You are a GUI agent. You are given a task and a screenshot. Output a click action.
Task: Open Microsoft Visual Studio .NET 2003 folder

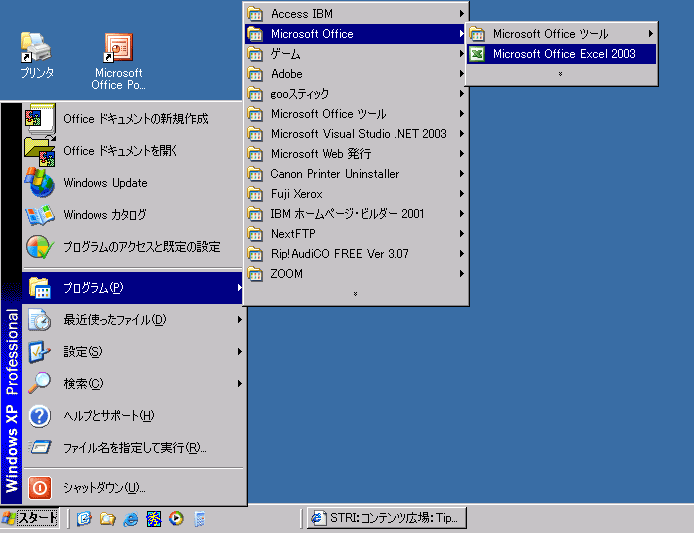point(356,134)
